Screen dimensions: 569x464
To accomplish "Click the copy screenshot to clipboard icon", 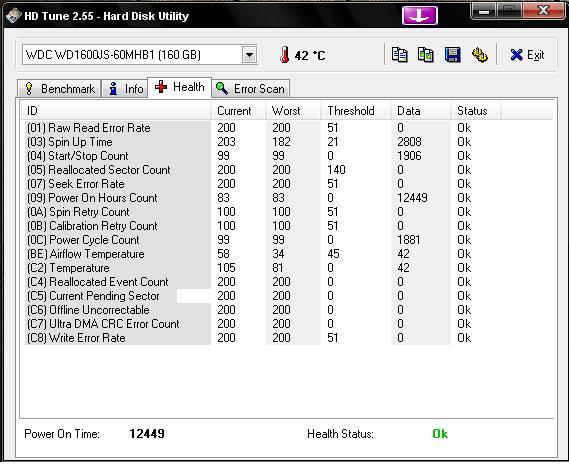I will pyautogui.click(x=426, y=55).
